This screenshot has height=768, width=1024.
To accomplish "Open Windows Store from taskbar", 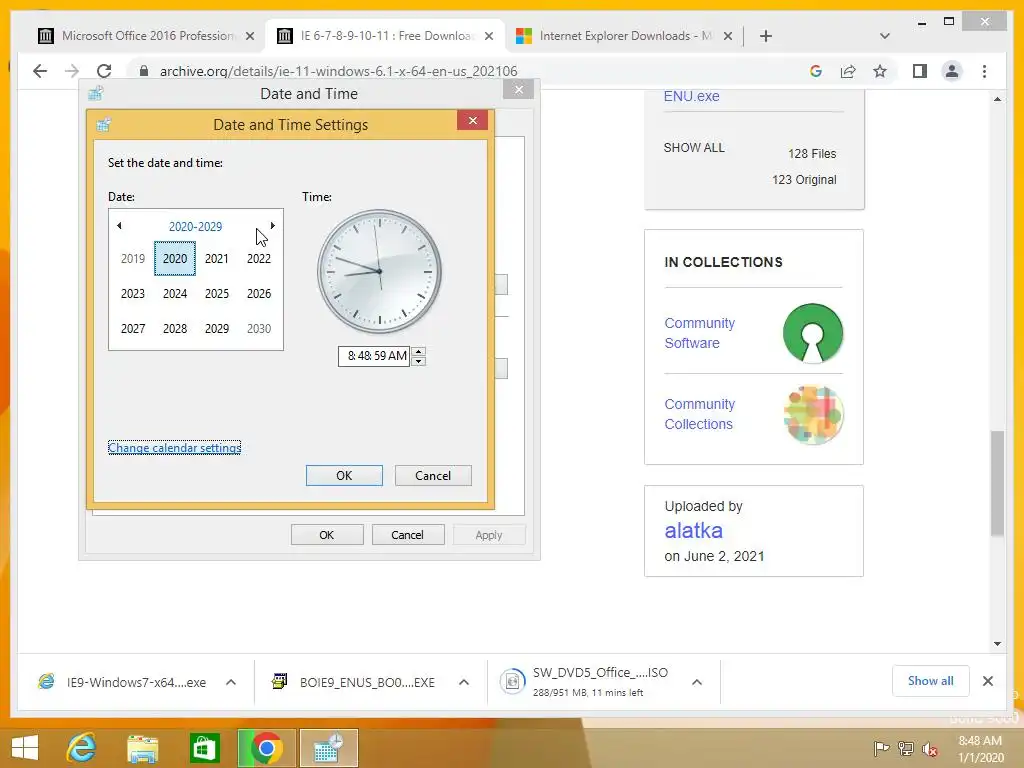I will coord(204,748).
